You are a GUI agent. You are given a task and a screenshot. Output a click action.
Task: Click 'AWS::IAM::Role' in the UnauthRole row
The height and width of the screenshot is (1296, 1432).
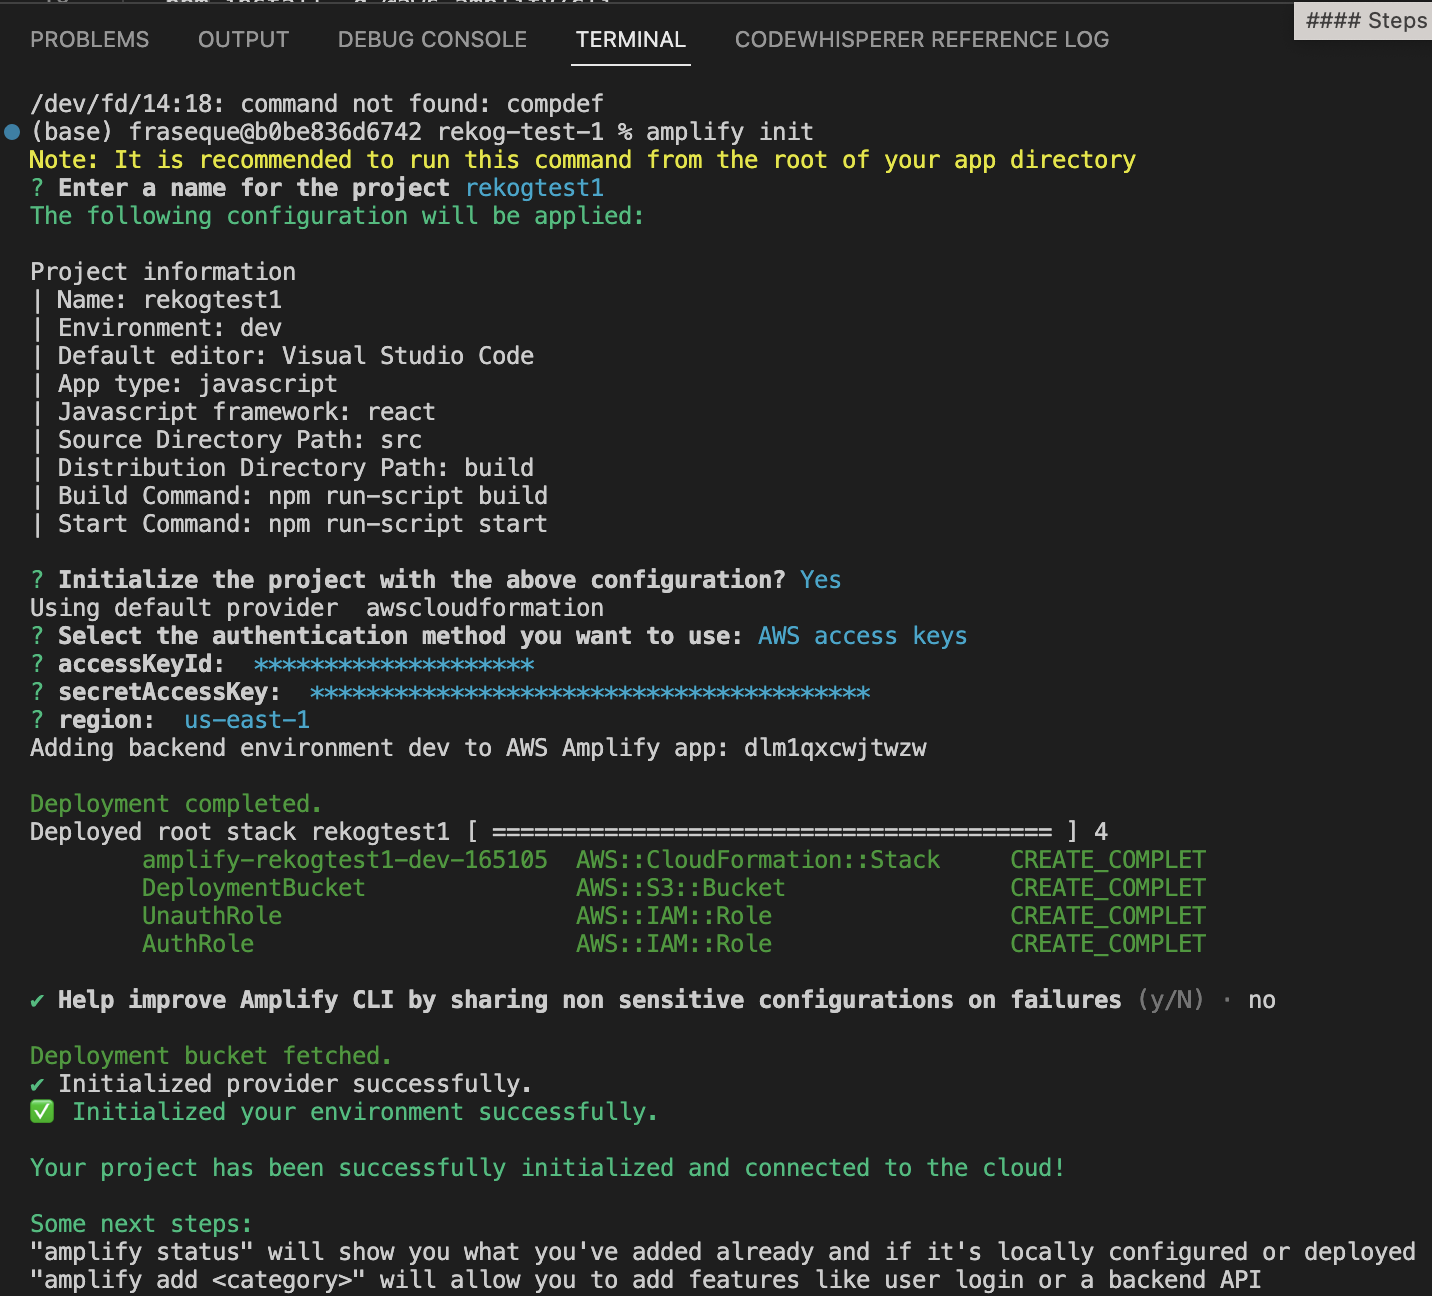(x=674, y=916)
